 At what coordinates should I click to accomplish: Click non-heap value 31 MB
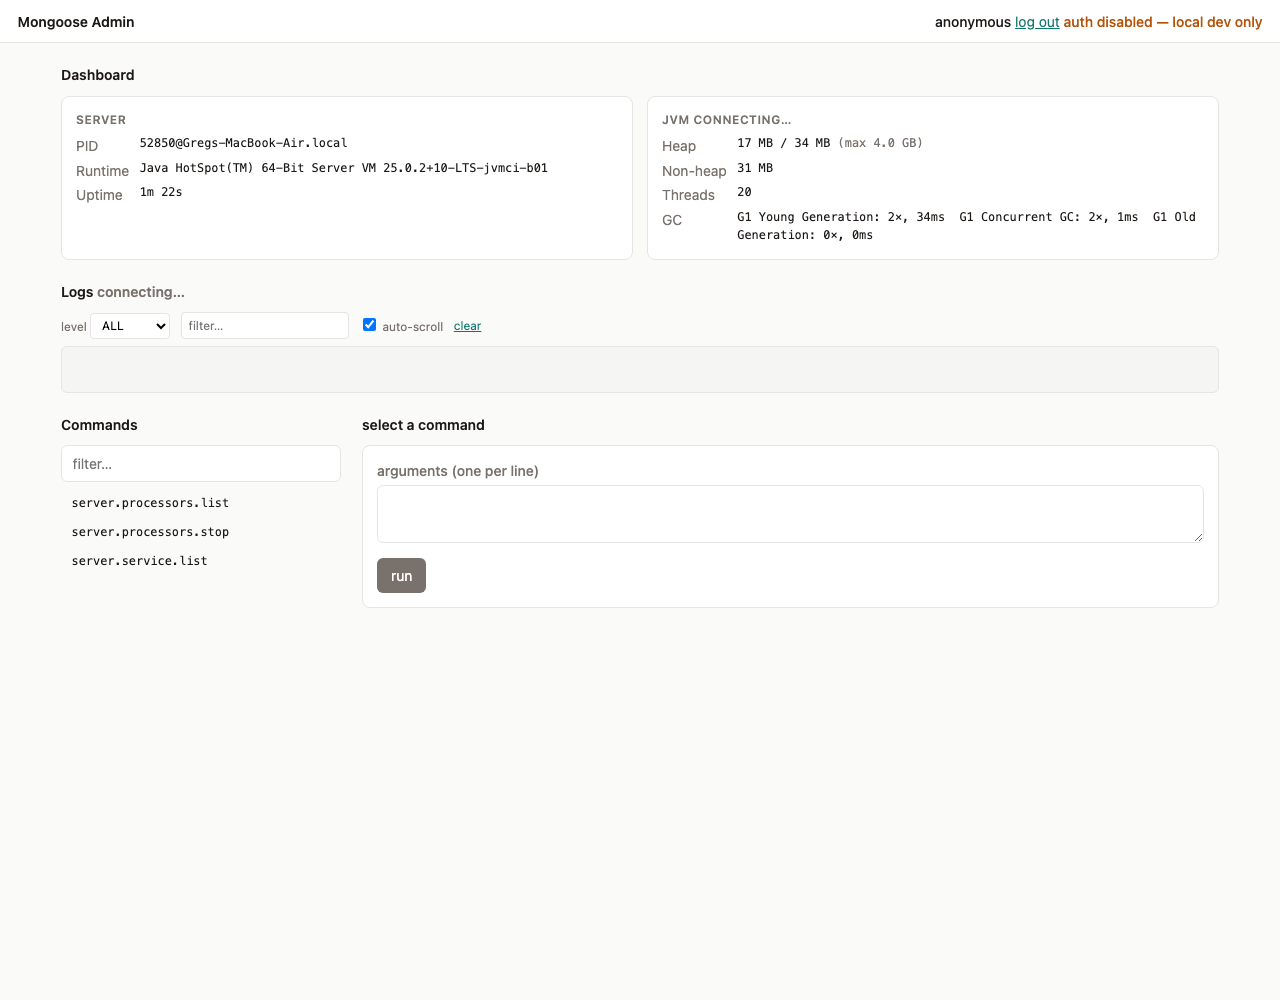(x=755, y=168)
